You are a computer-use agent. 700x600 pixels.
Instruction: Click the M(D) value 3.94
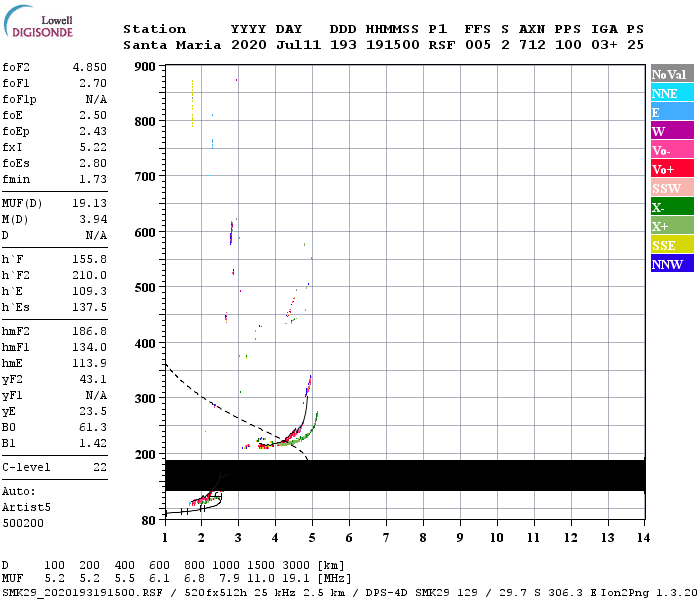click(93, 220)
